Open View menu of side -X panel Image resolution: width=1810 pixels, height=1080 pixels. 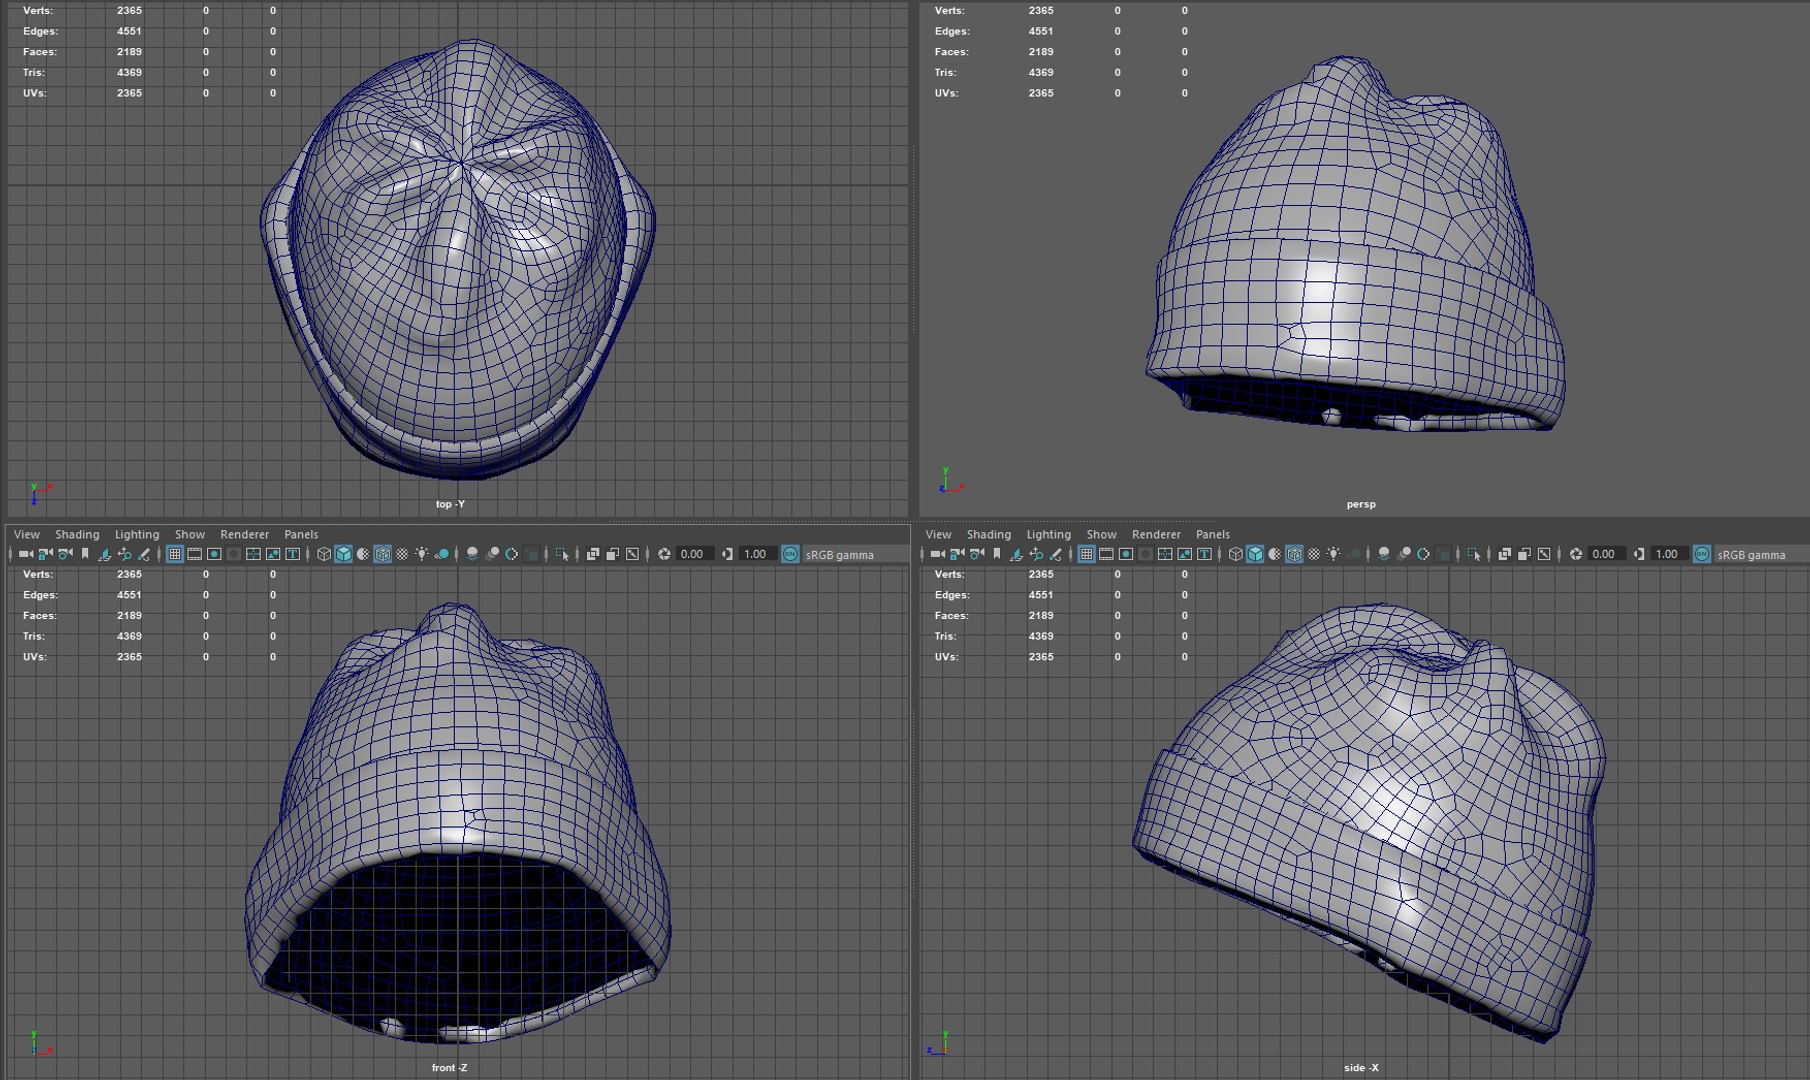938,534
